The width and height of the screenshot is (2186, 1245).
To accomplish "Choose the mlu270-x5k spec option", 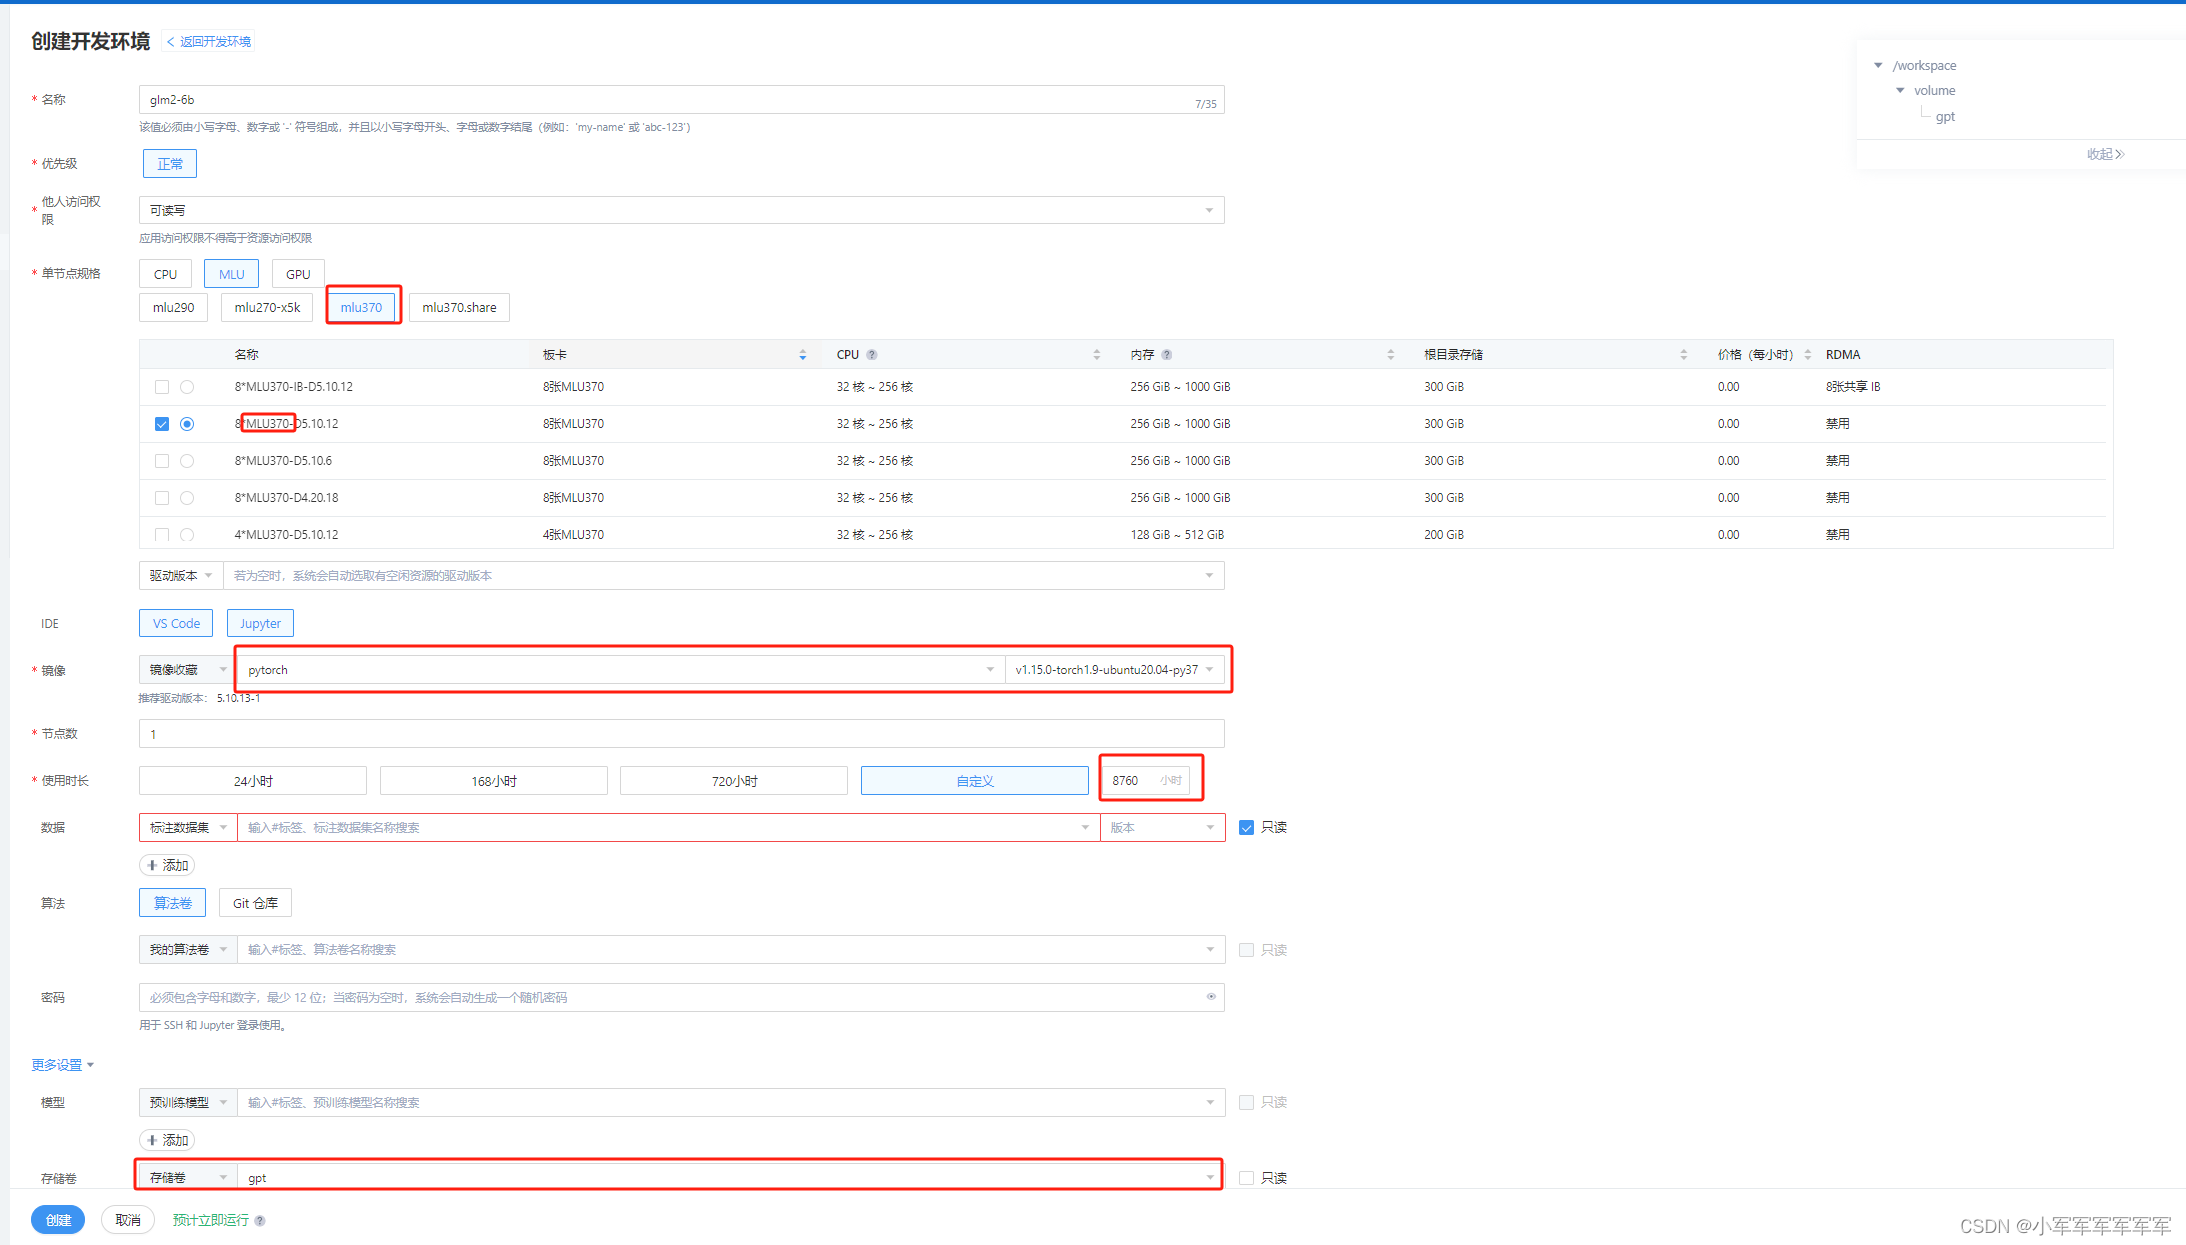I will [267, 308].
